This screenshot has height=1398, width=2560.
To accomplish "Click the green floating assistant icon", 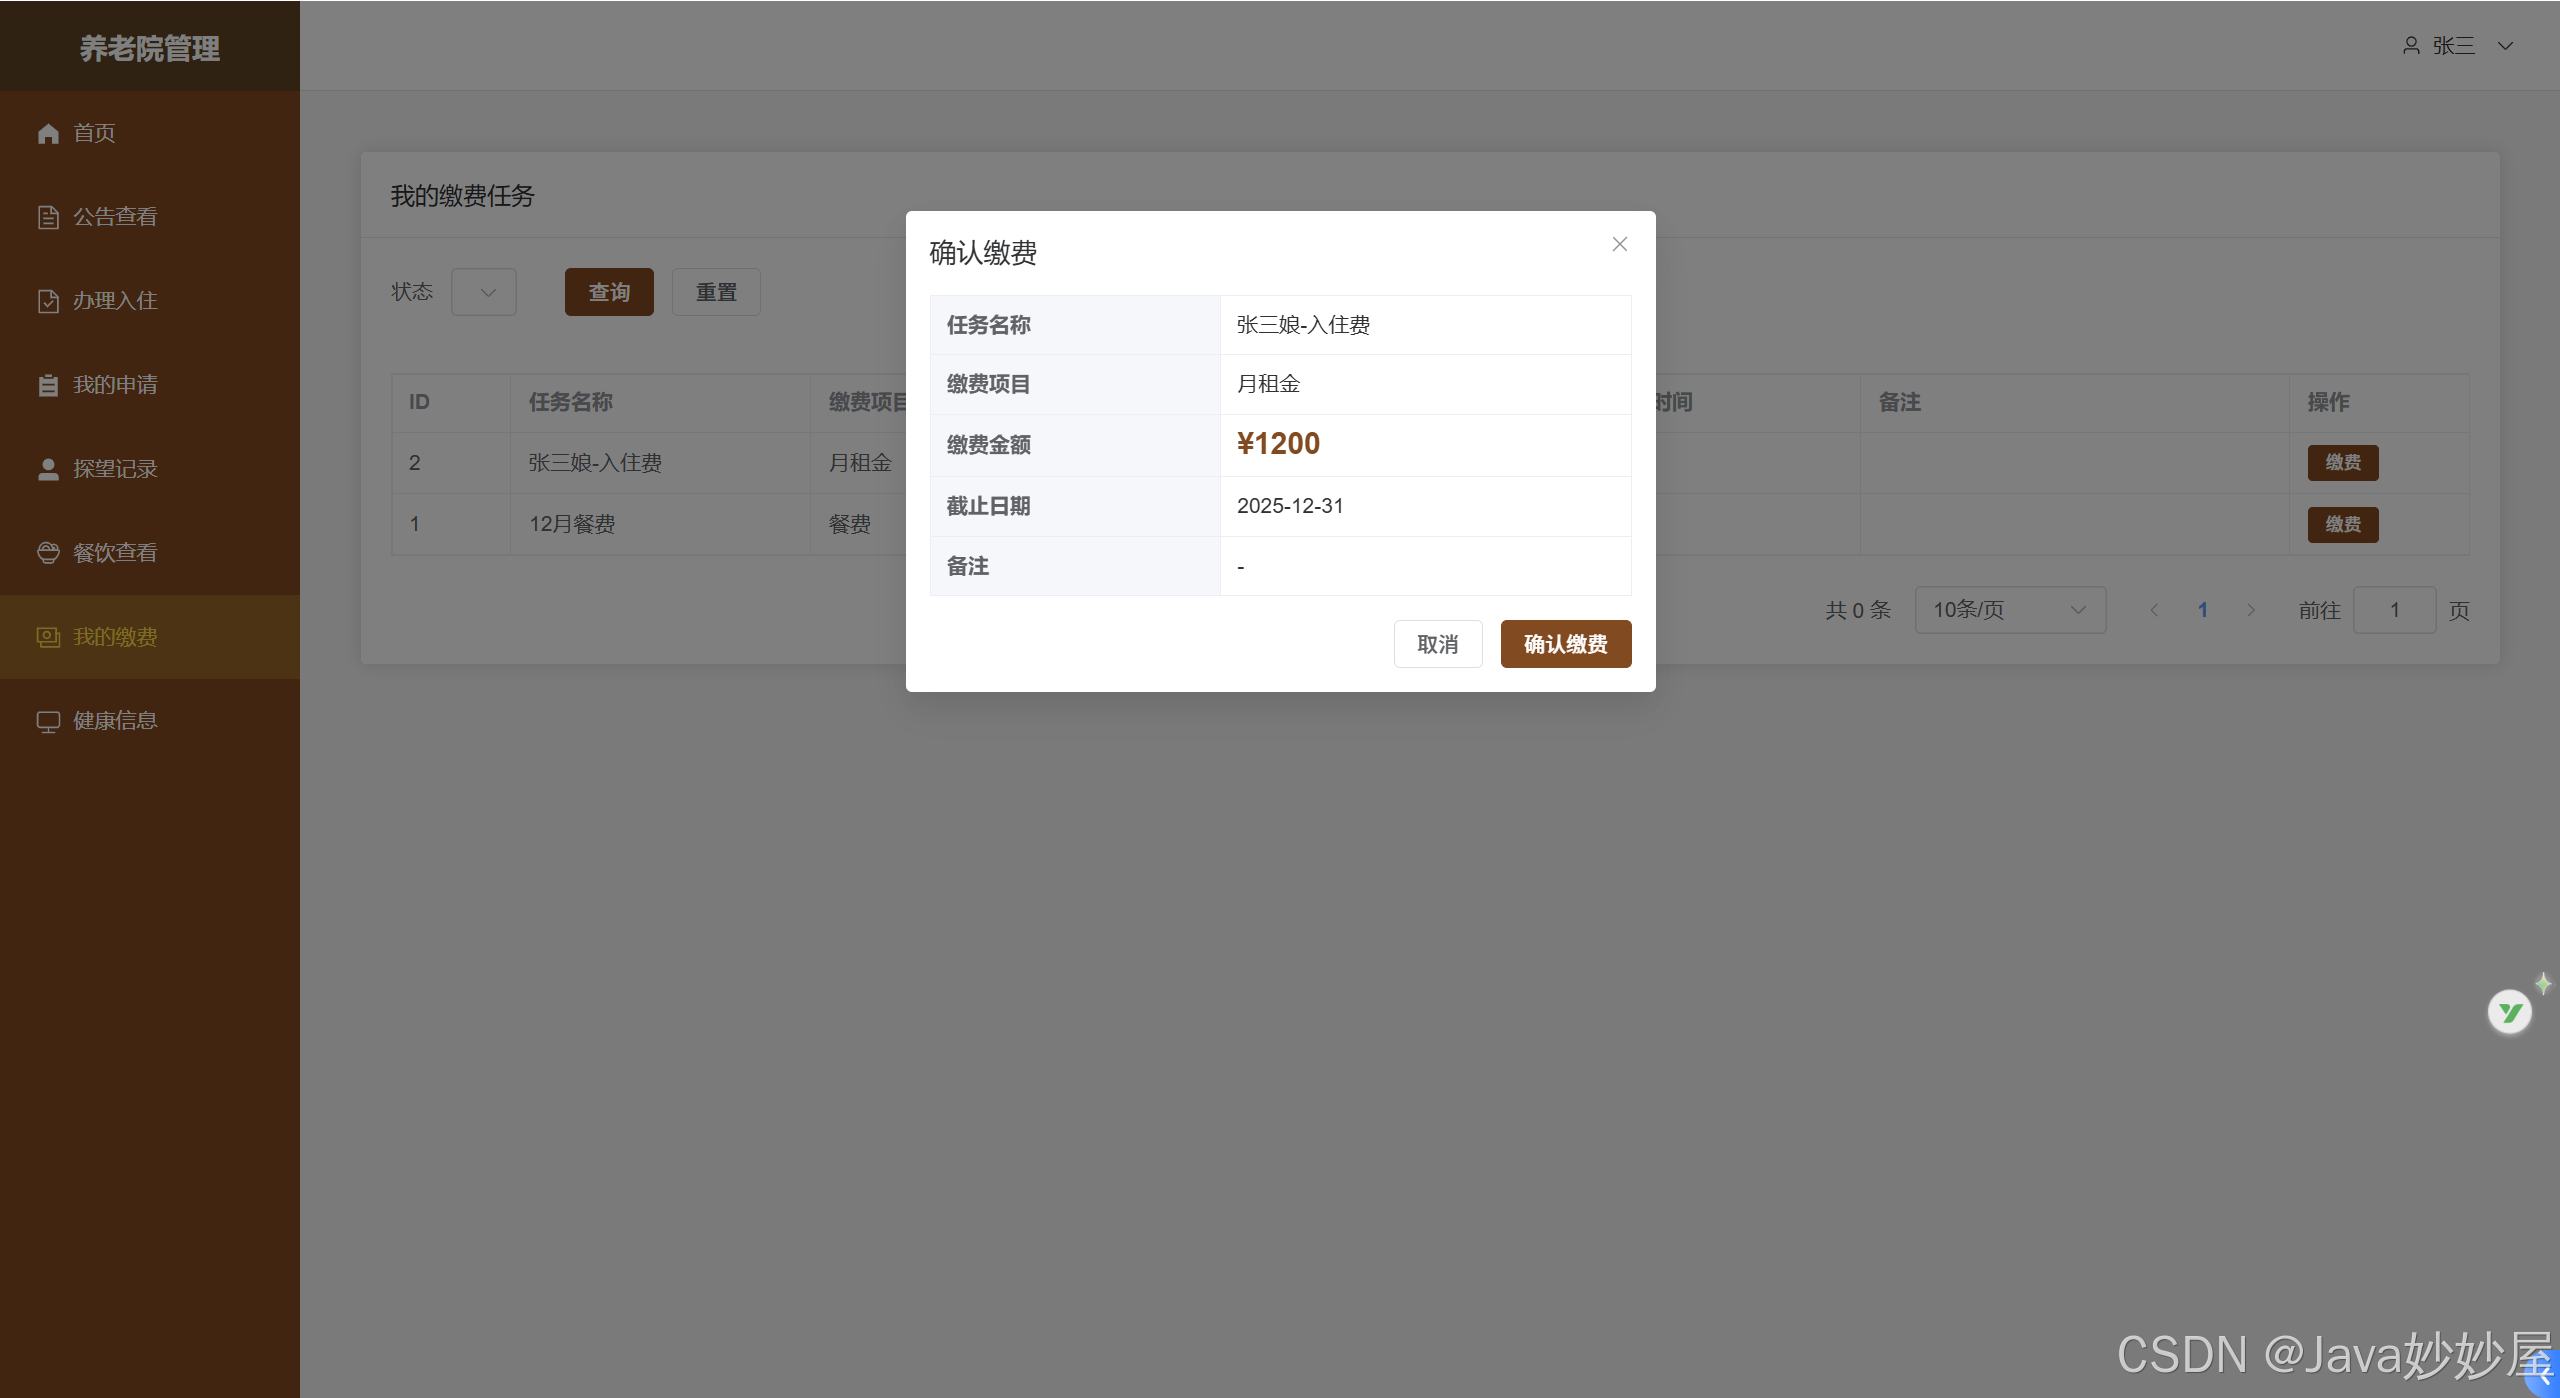I will coord(2509,1012).
